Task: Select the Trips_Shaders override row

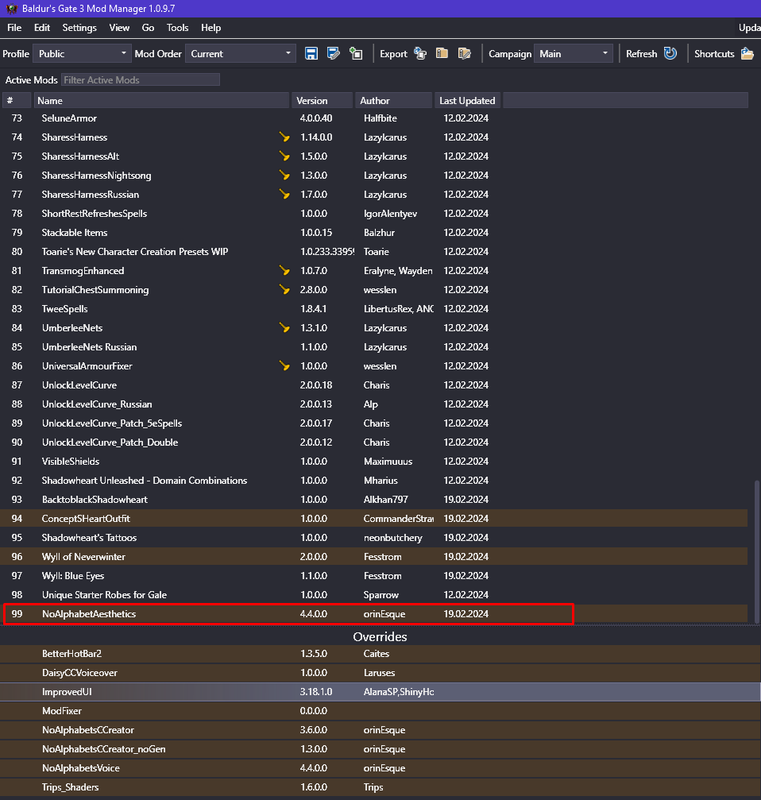Action: [380, 787]
